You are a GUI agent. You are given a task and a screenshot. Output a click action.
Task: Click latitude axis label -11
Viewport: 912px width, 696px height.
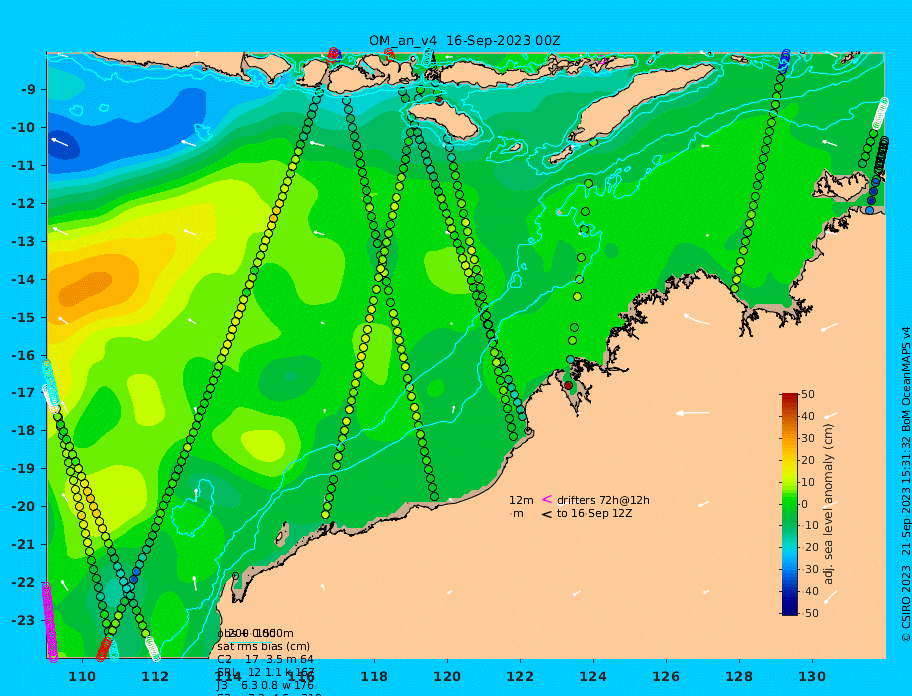[23, 166]
